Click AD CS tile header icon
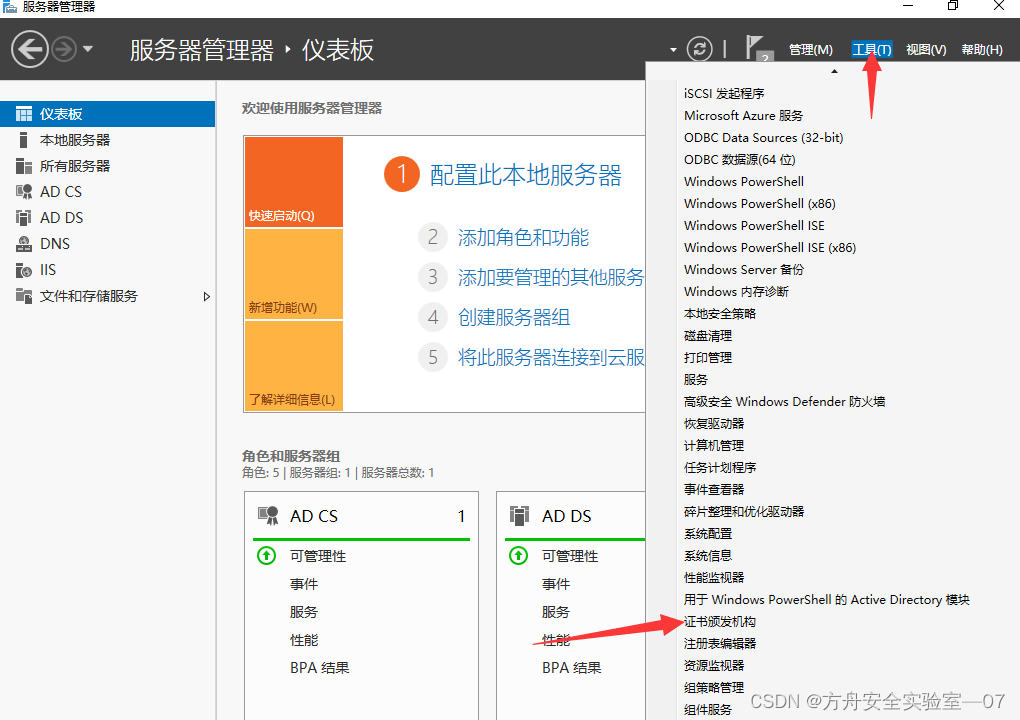Screen dimensions: 1020x720 tap(268, 516)
